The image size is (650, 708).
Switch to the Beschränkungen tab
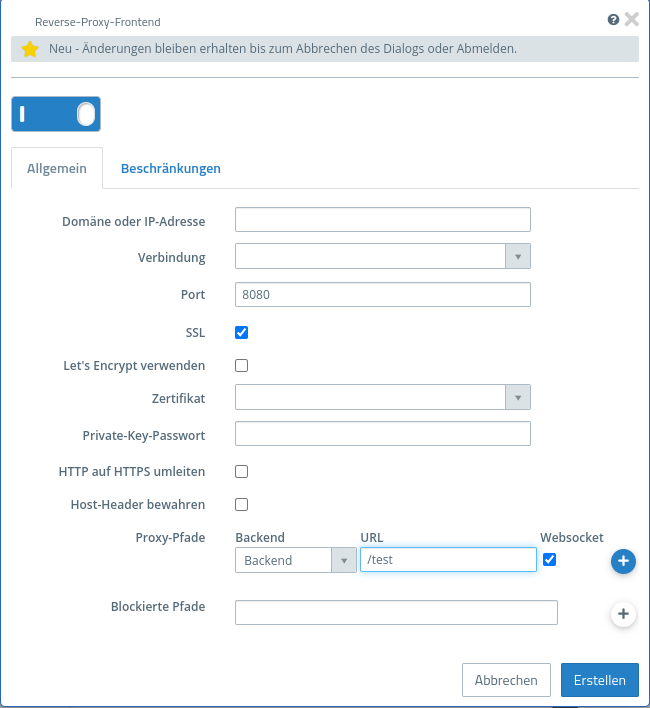click(171, 169)
